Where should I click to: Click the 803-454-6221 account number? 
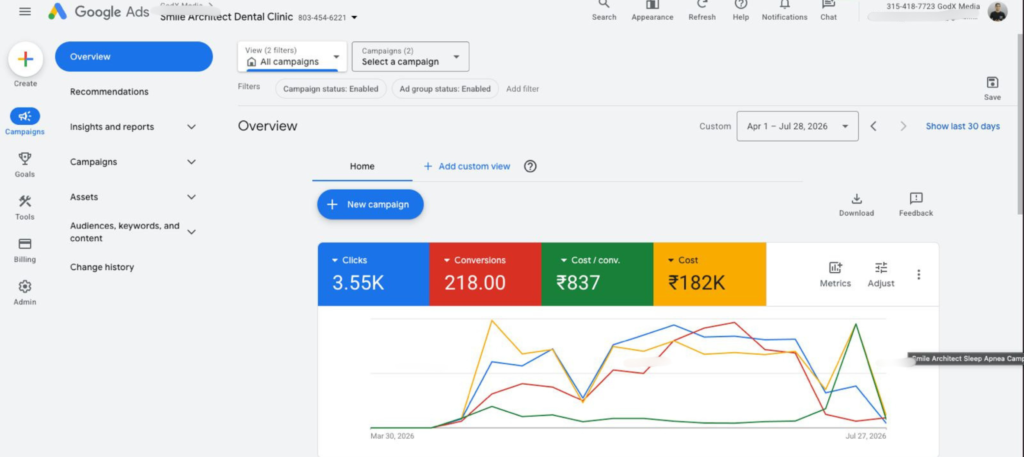322,18
